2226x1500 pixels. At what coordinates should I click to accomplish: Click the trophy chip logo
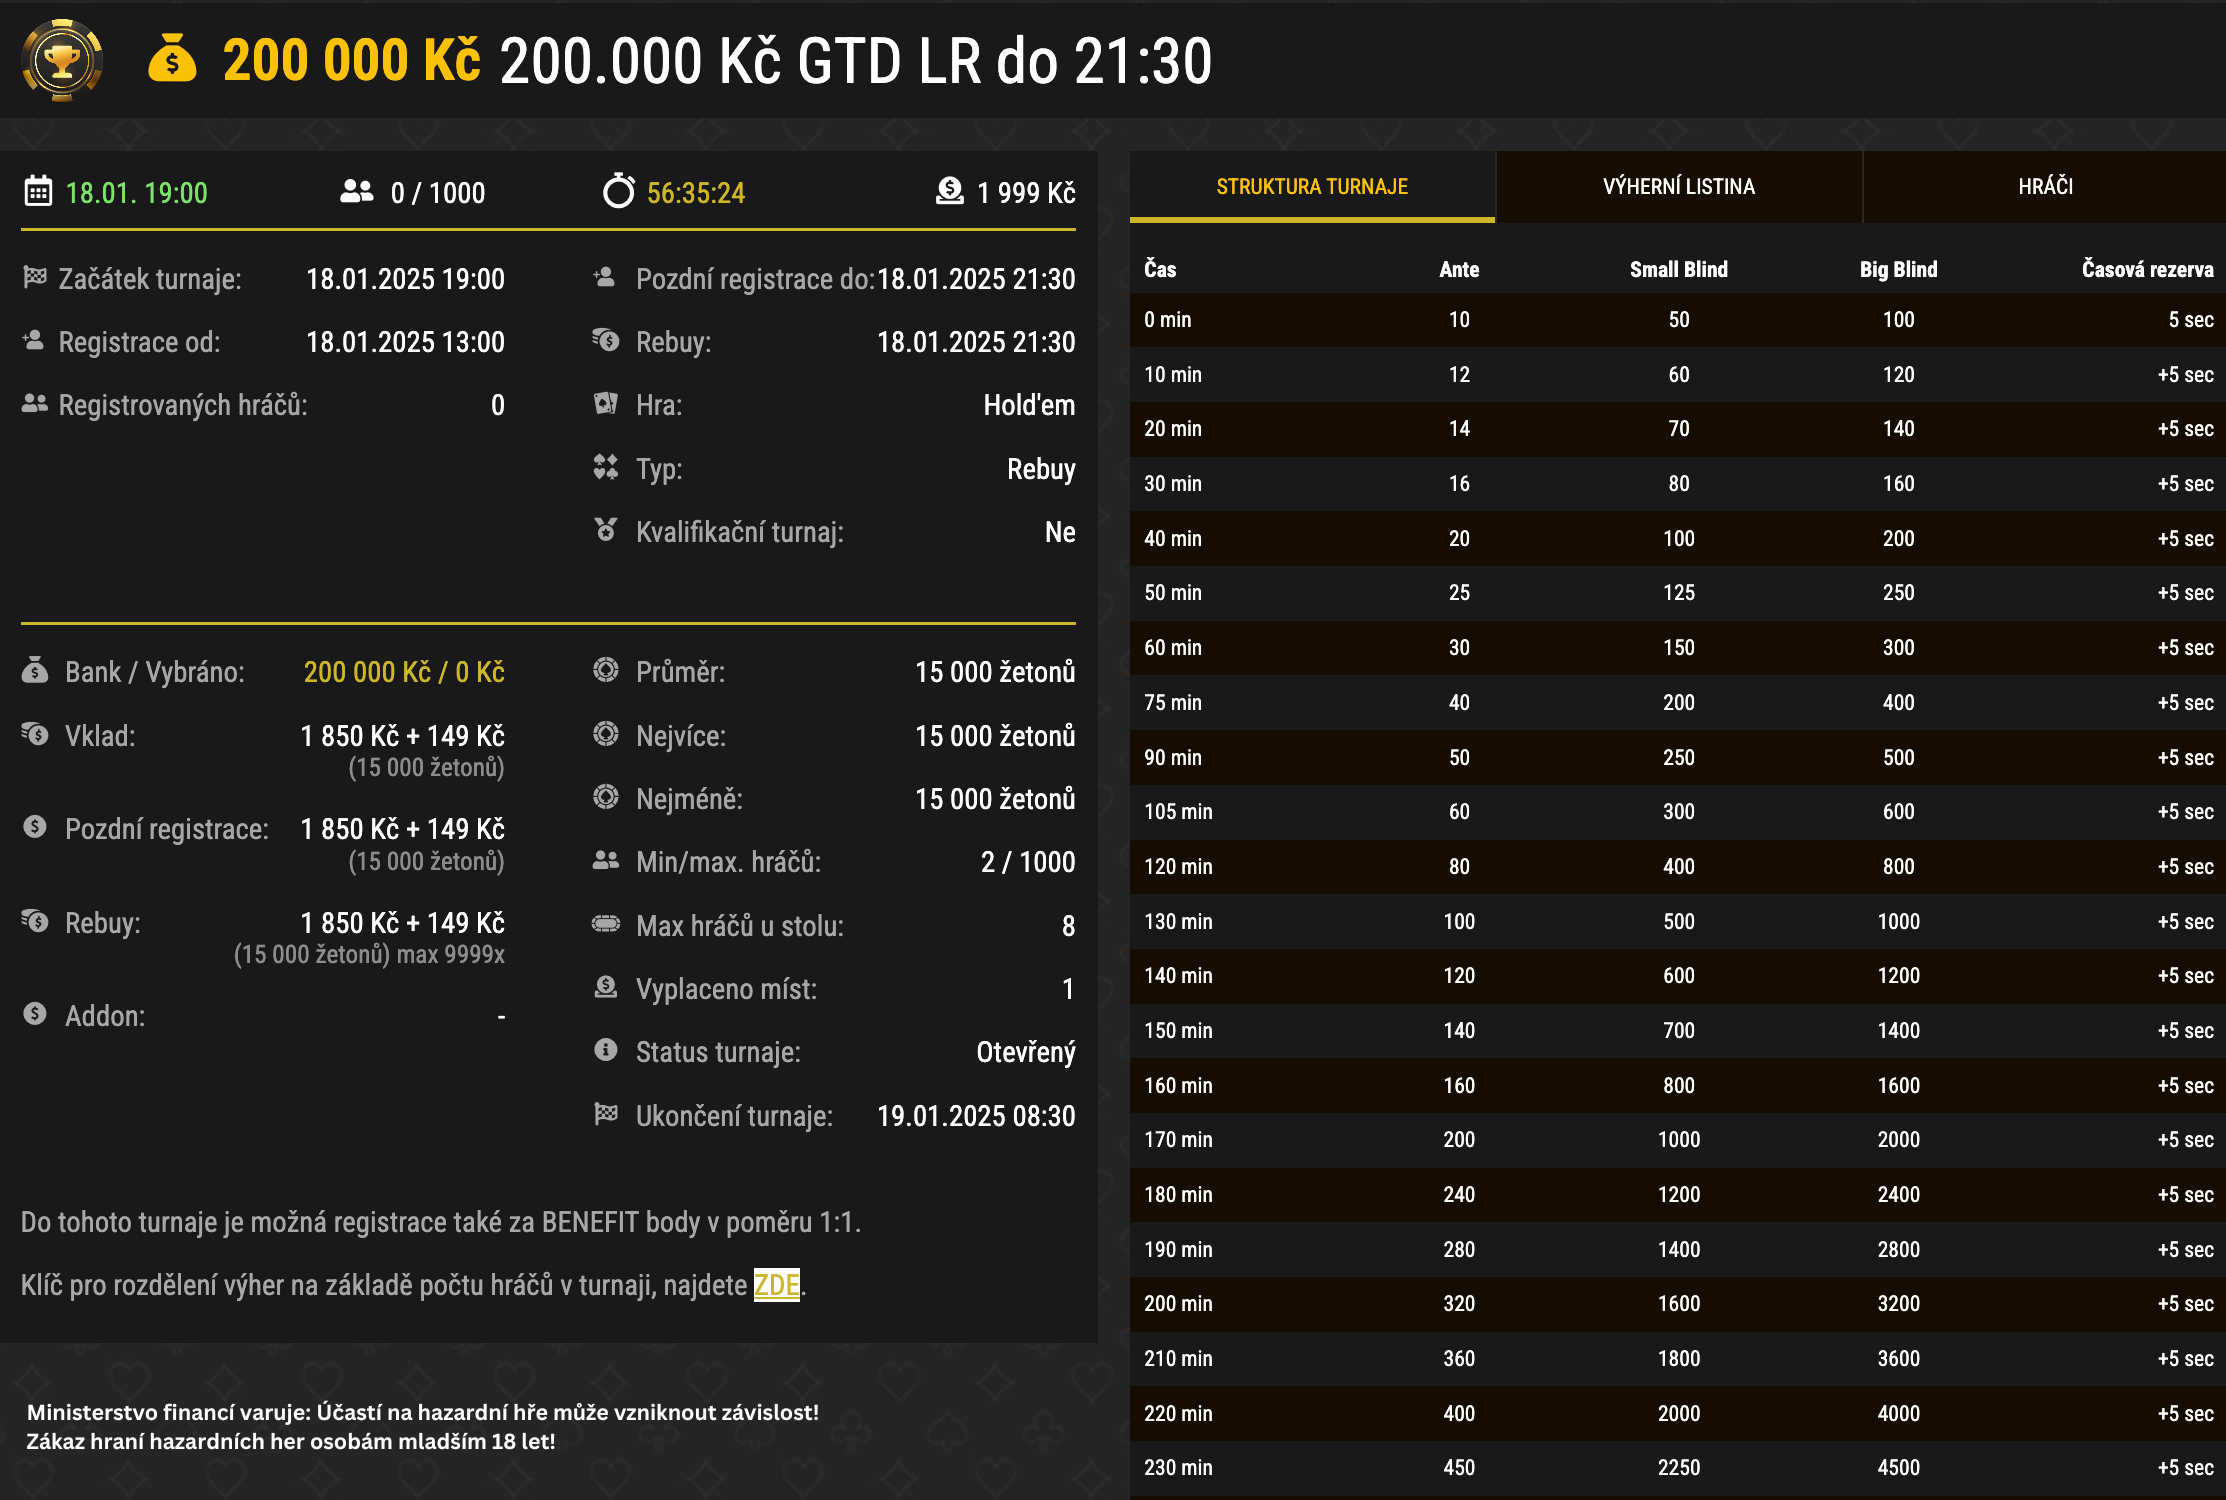point(62,60)
